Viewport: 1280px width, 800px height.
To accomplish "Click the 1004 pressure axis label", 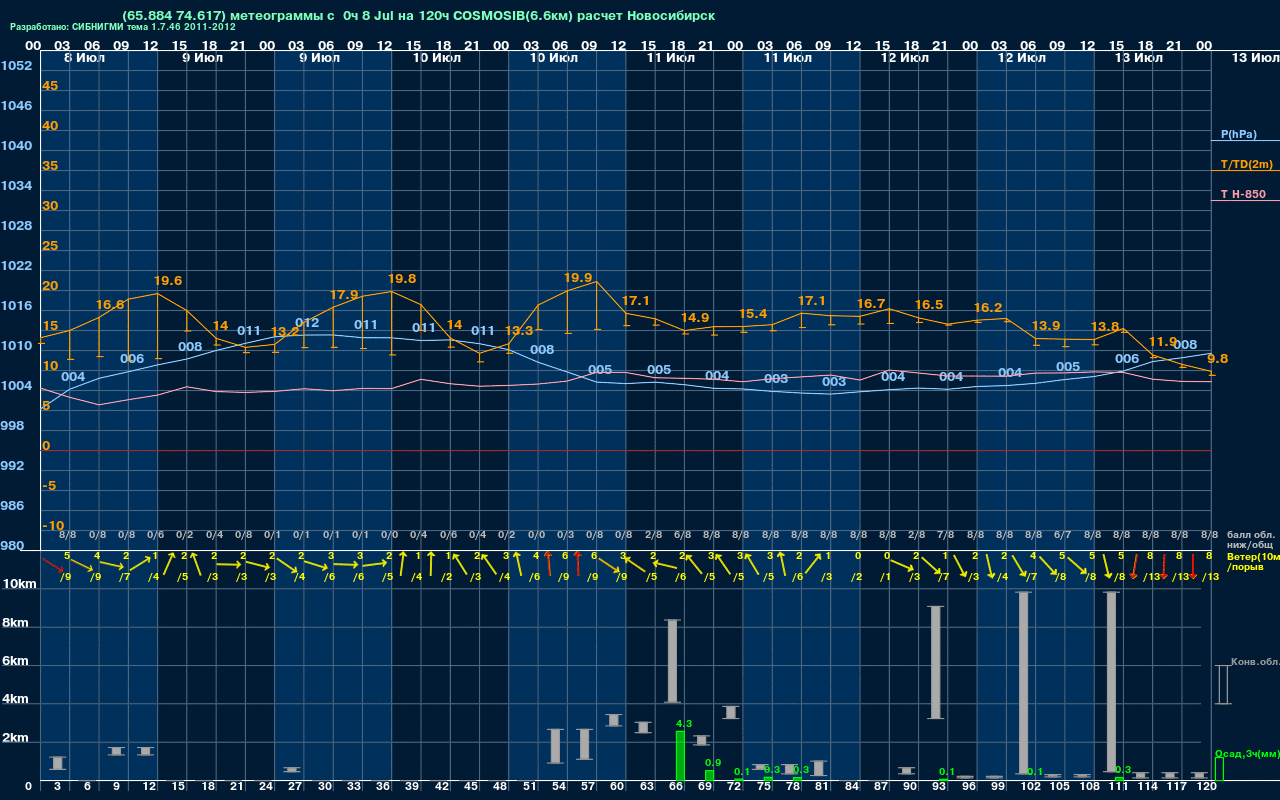I will [x=16, y=386].
